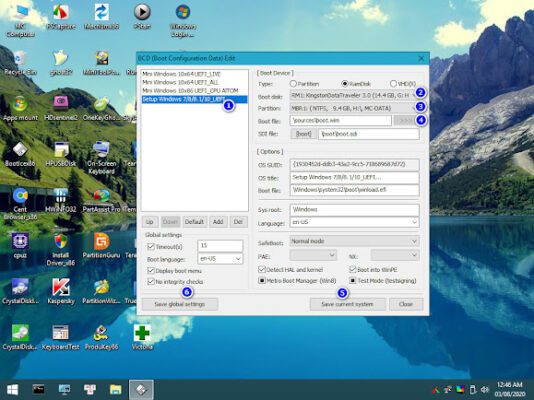Click into the OS title field

pyautogui.click(x=354, y=177)
